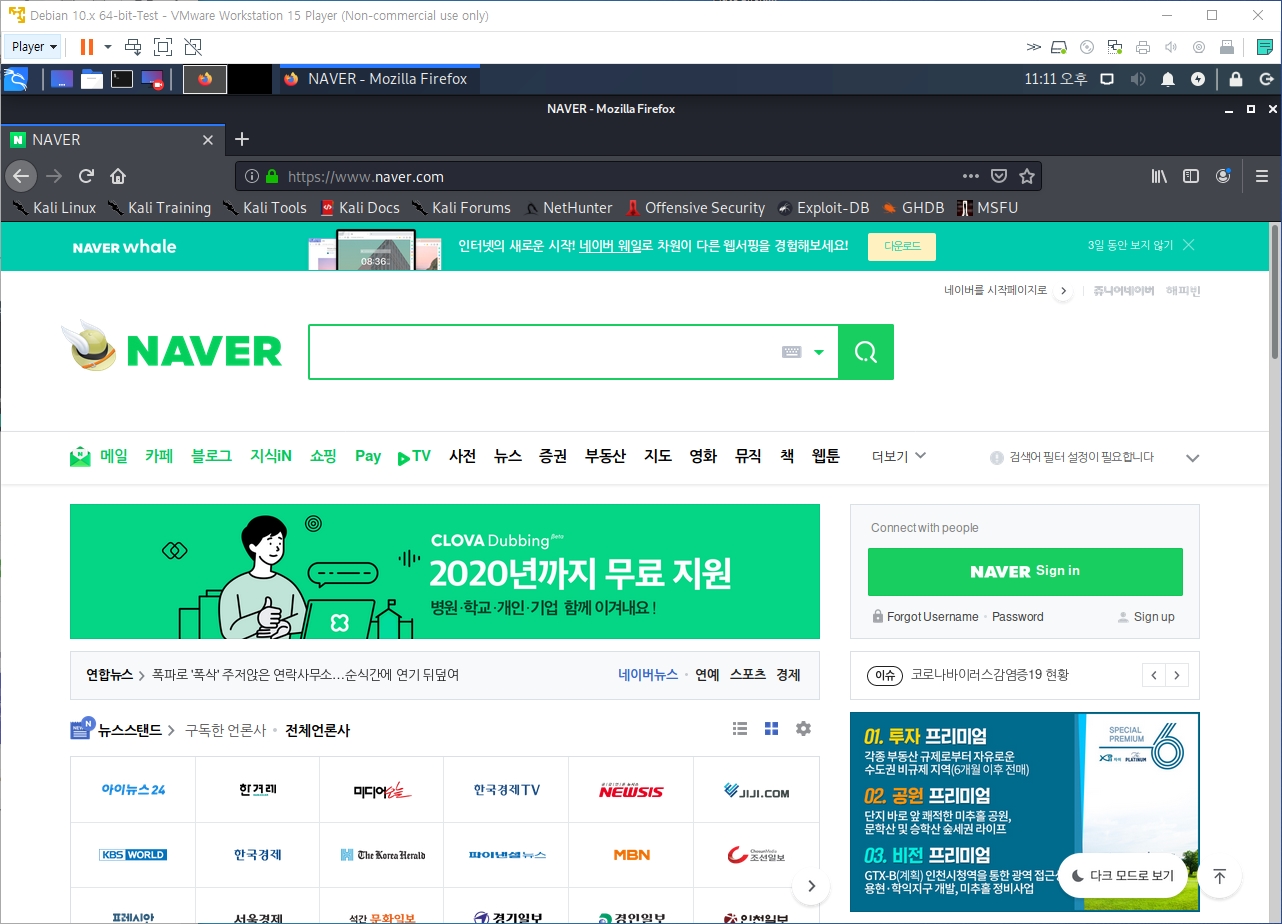1282x924 pixels.
Task: Switch newsstand to grid view icon
Action: (772, 729)
